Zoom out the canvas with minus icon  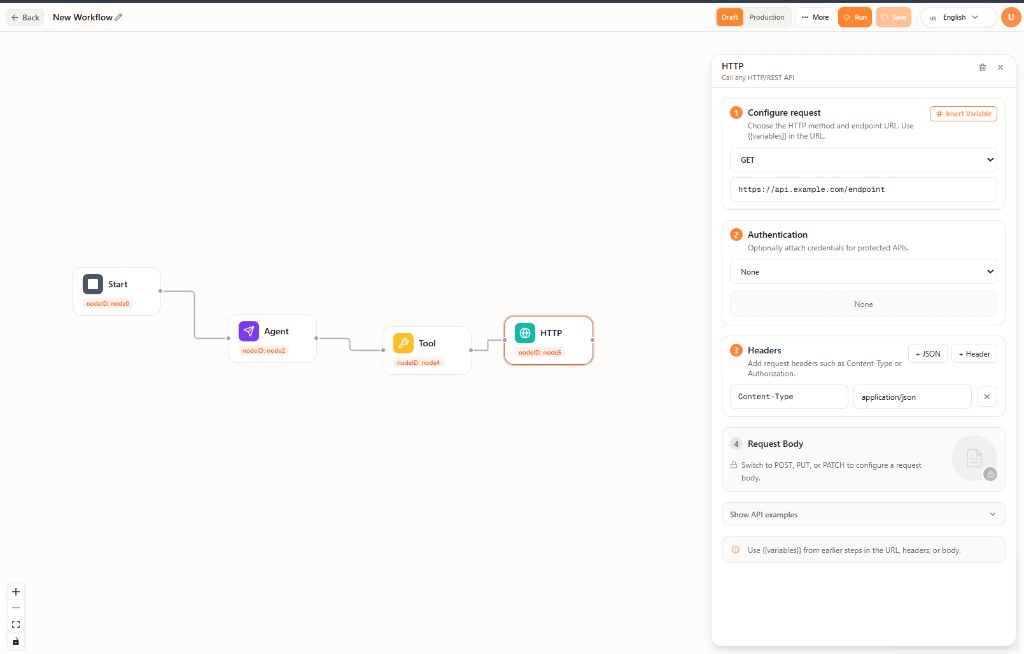pos(16,608)
